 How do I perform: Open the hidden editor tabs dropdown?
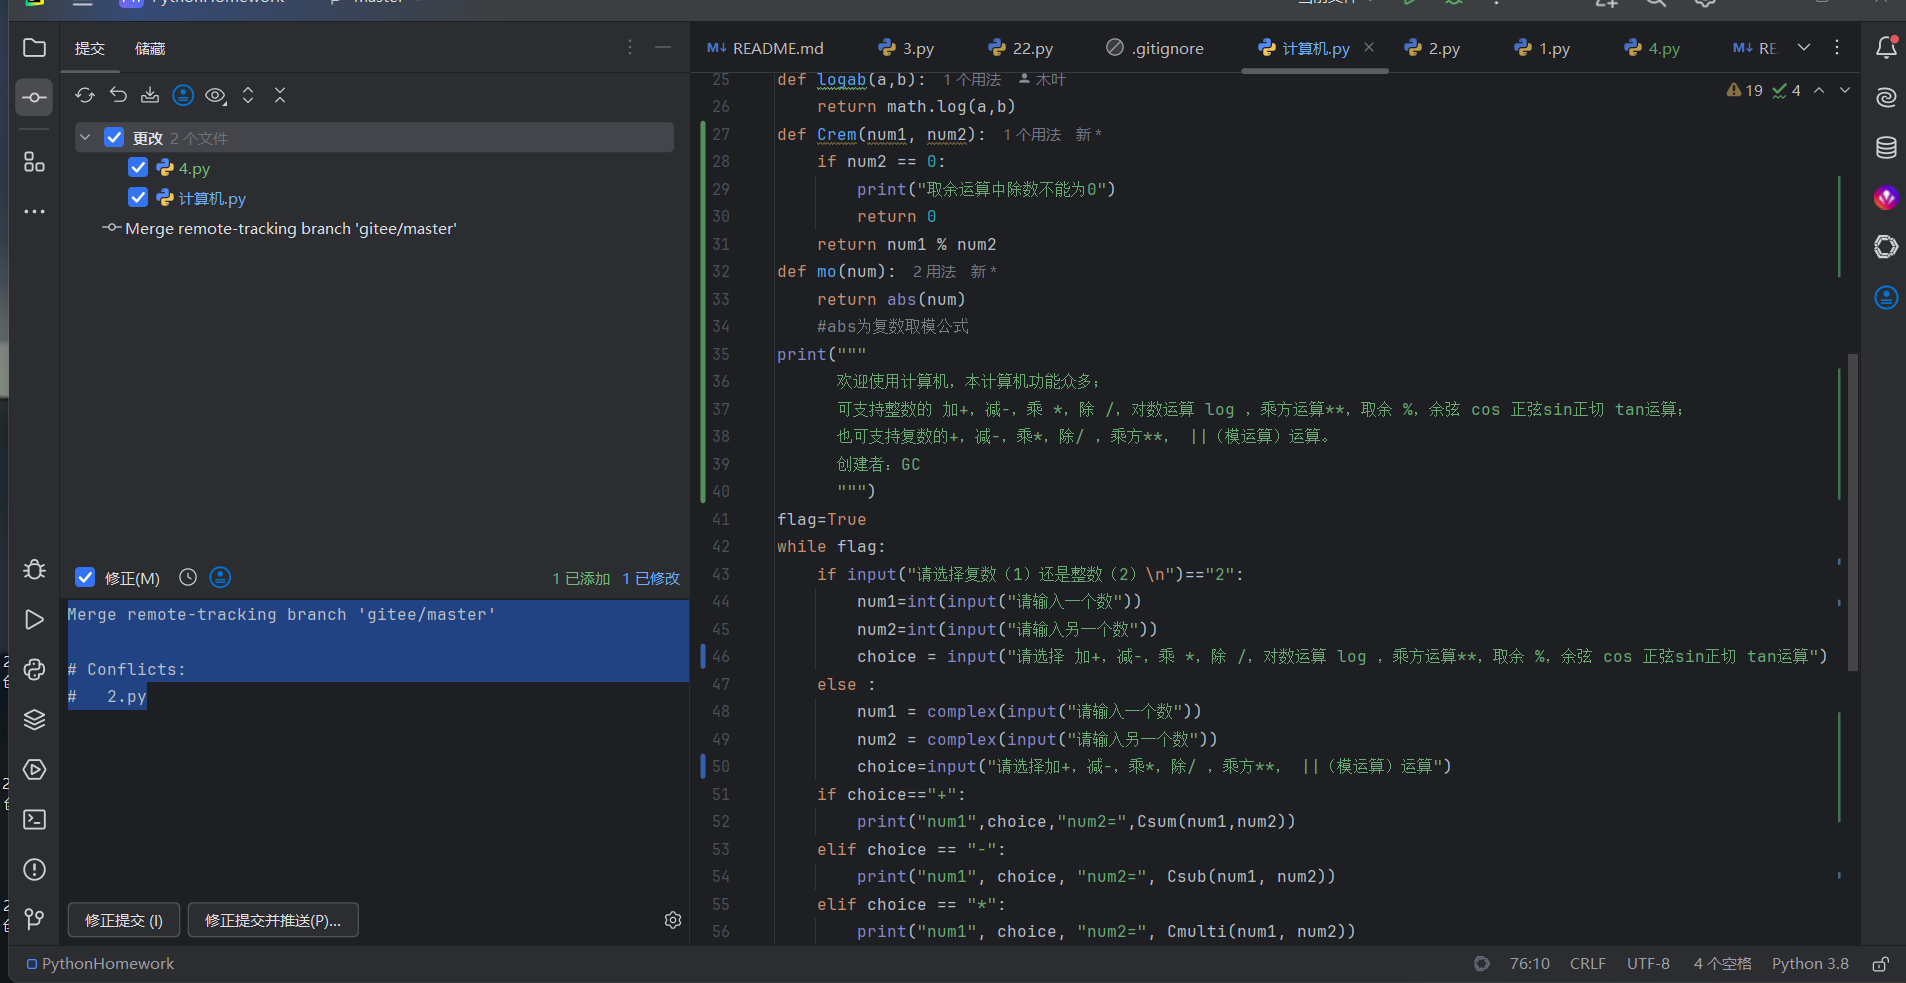1804,48
